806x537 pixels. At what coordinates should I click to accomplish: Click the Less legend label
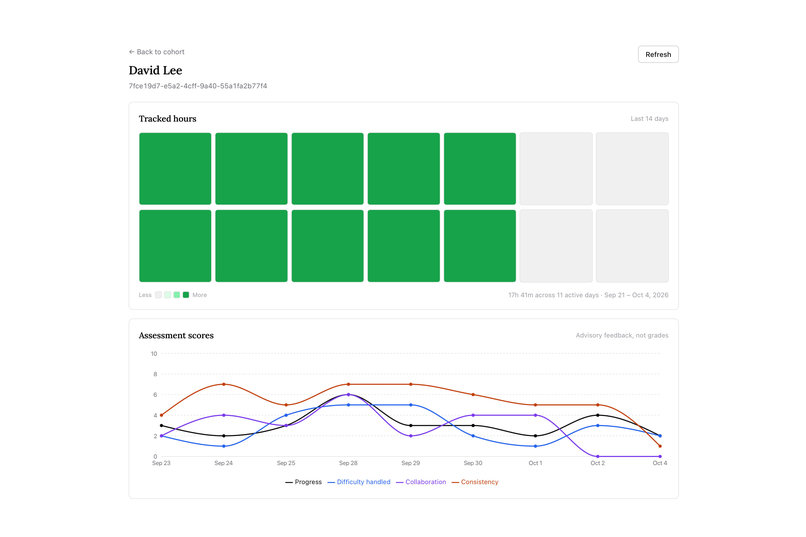click(x=145, y=295)
